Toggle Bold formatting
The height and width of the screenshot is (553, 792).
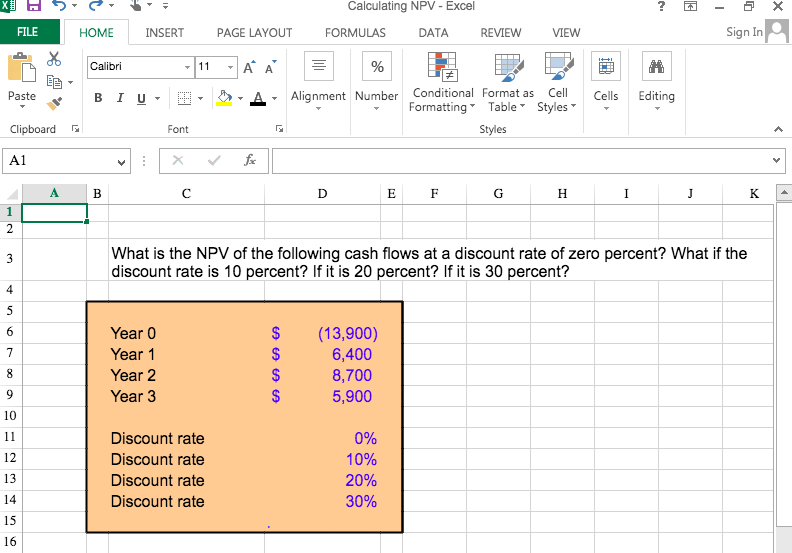(x=98, y=98)
